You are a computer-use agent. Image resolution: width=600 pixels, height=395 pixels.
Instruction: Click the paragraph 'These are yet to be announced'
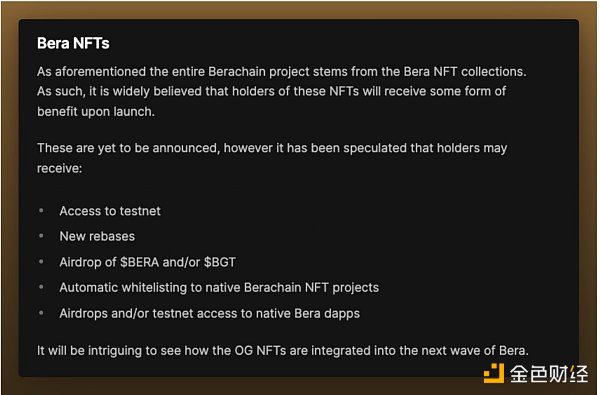click(272, 158)
